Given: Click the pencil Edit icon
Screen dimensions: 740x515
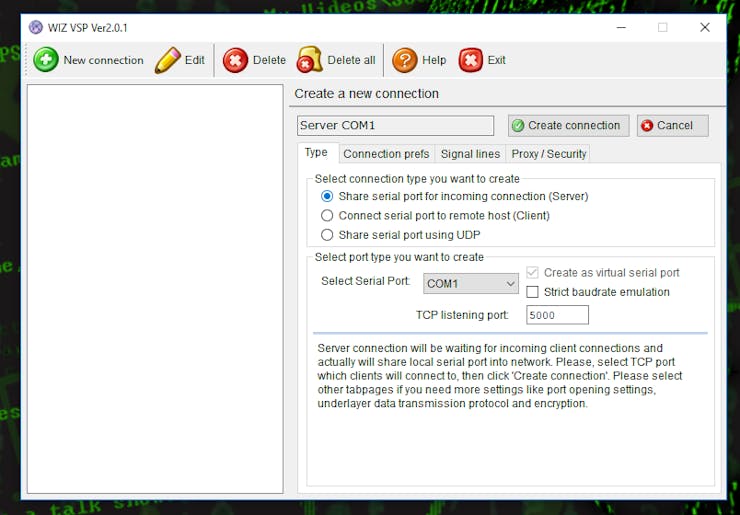Looking at the screenshot, I should point(168,60).
